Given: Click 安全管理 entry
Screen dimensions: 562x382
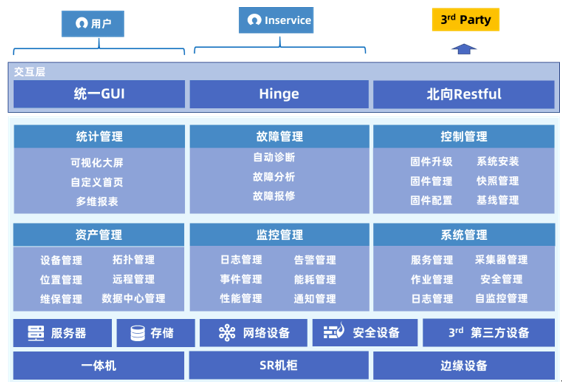Looking at the screenshot, I should pyautogui.click(x=501, y=279).
